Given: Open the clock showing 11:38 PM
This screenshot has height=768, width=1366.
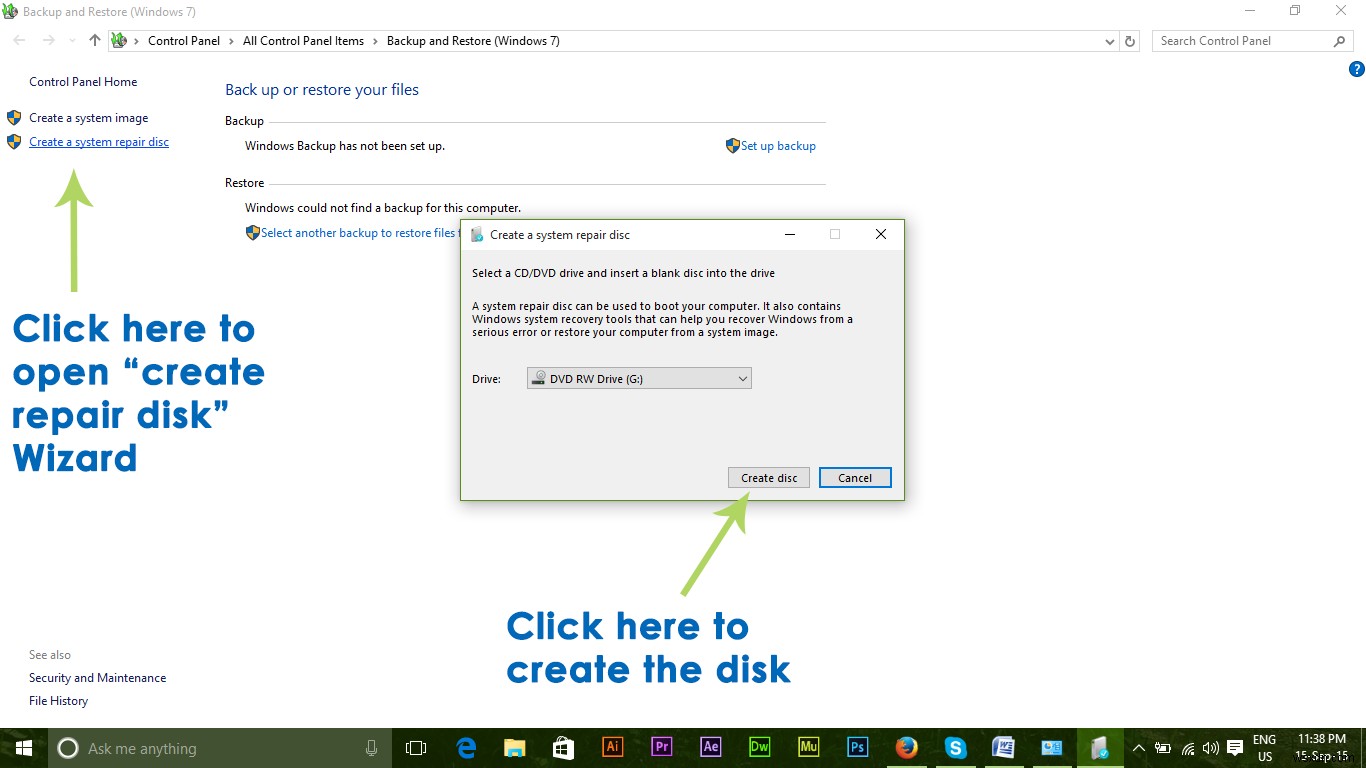Looking at the screenshot, I should tap(1320, 748).
